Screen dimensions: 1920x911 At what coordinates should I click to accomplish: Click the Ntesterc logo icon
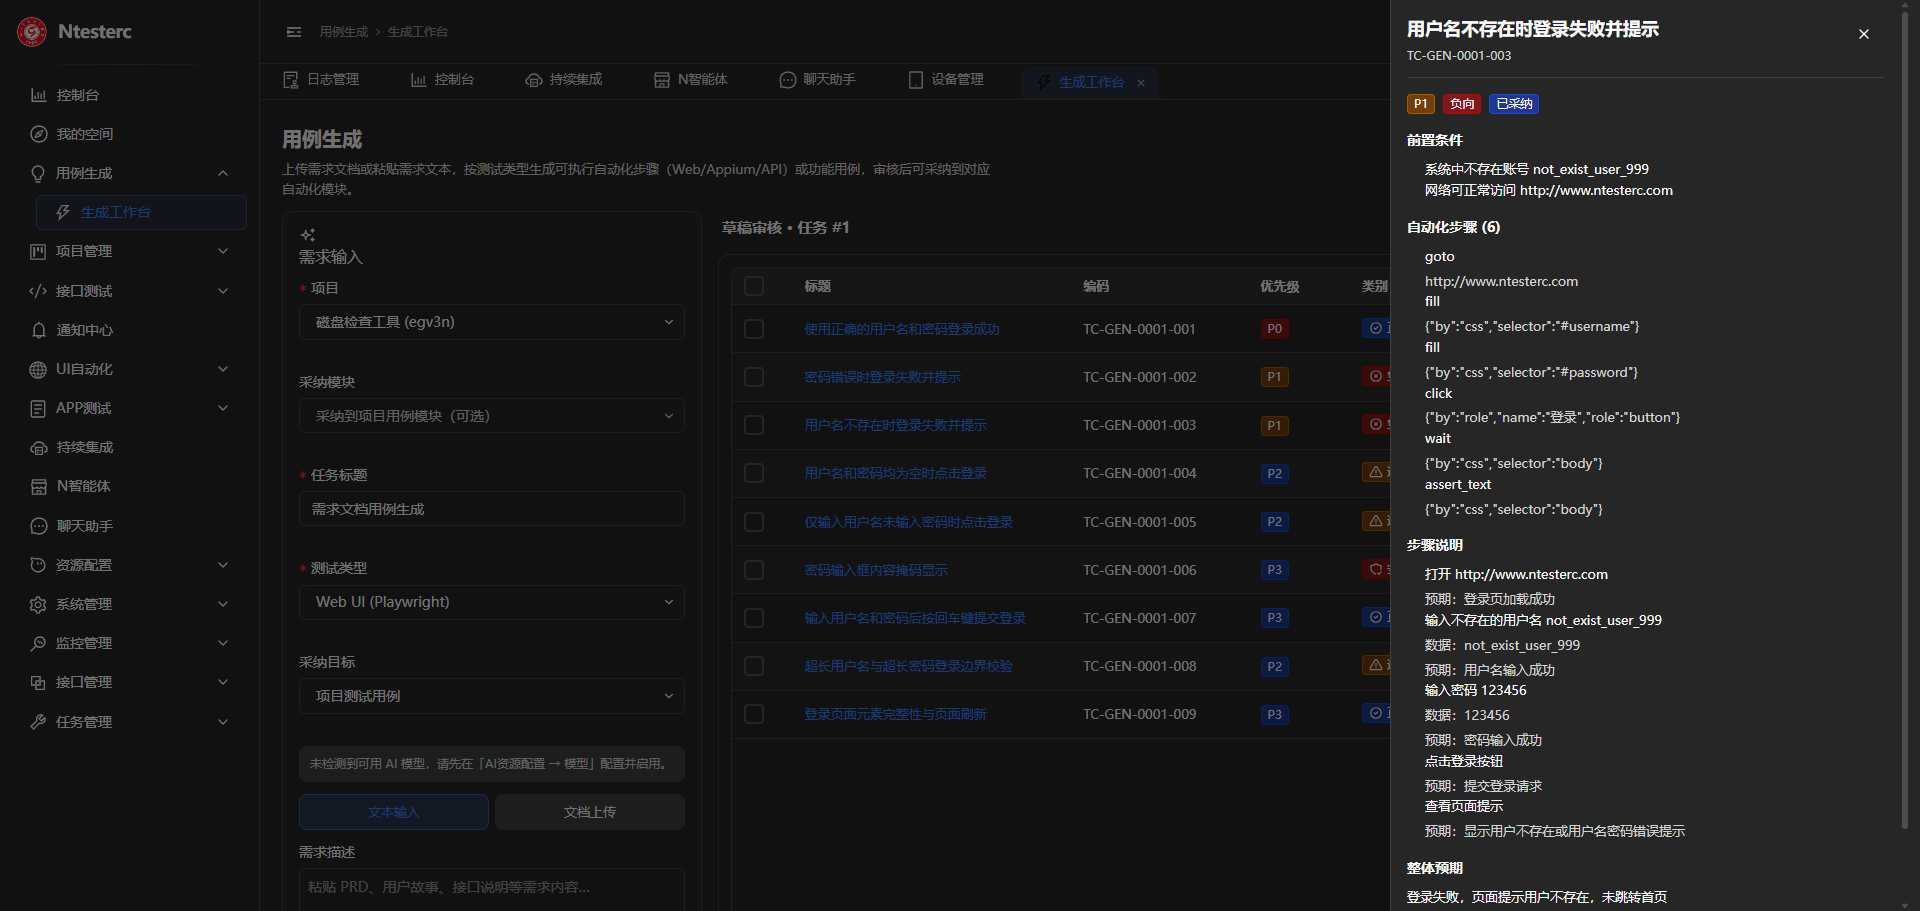point(32,32)
